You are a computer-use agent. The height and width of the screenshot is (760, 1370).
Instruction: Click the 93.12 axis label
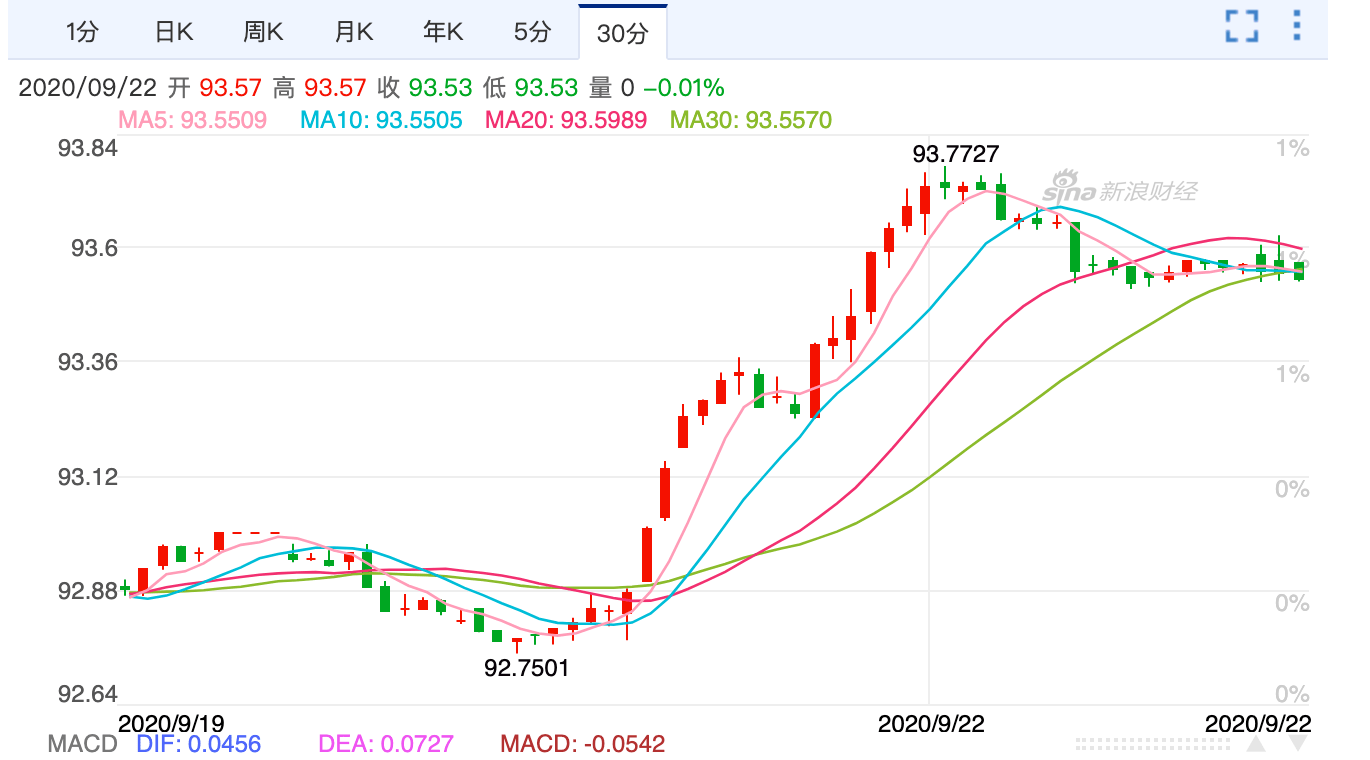(x=88, y=476)
